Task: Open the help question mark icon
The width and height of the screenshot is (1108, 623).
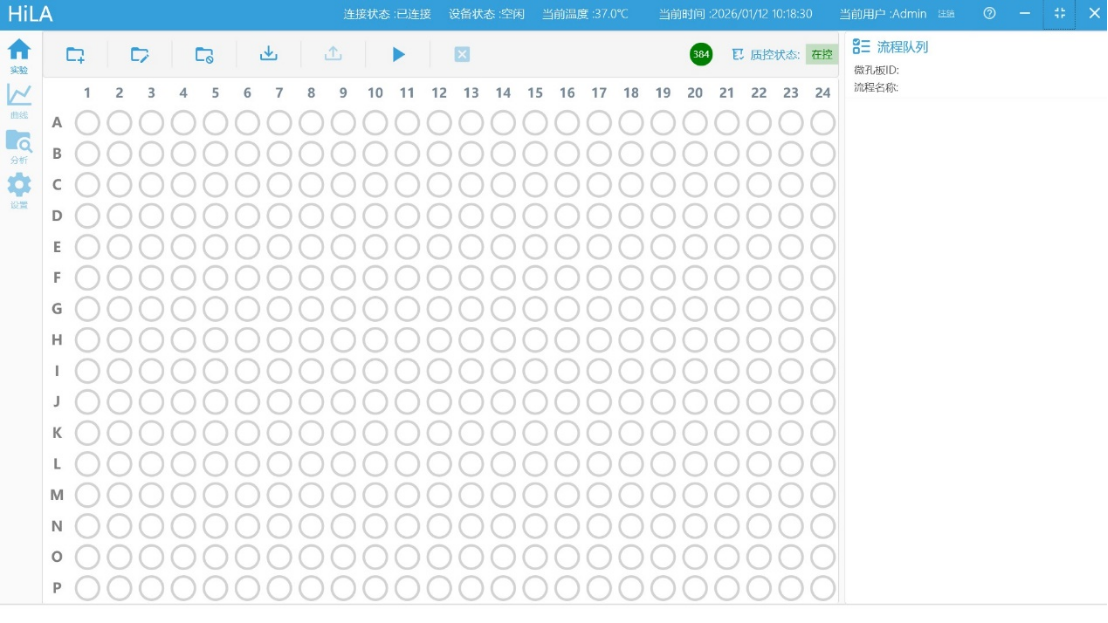Action: pyautogui.click(x=989, y=14)
